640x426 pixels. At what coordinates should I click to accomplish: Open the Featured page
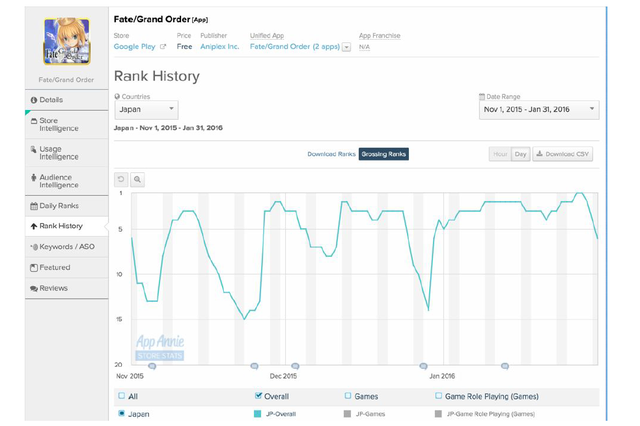(x=67, y=268)
